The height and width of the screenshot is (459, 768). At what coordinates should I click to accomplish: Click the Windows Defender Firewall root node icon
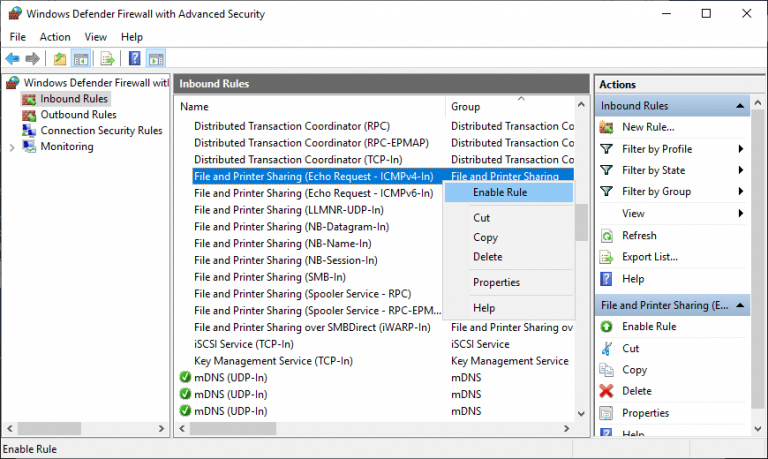click(x=13, y=83)
